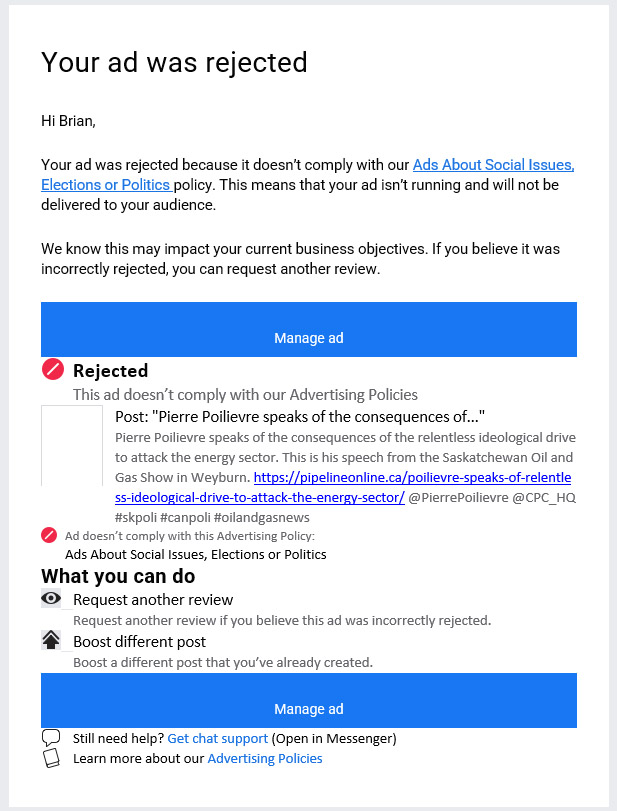Screen dimensions: 617x811
Task: Click the small red icon beside "Ad doesn't comply"
Action: [x=49, y=535]
